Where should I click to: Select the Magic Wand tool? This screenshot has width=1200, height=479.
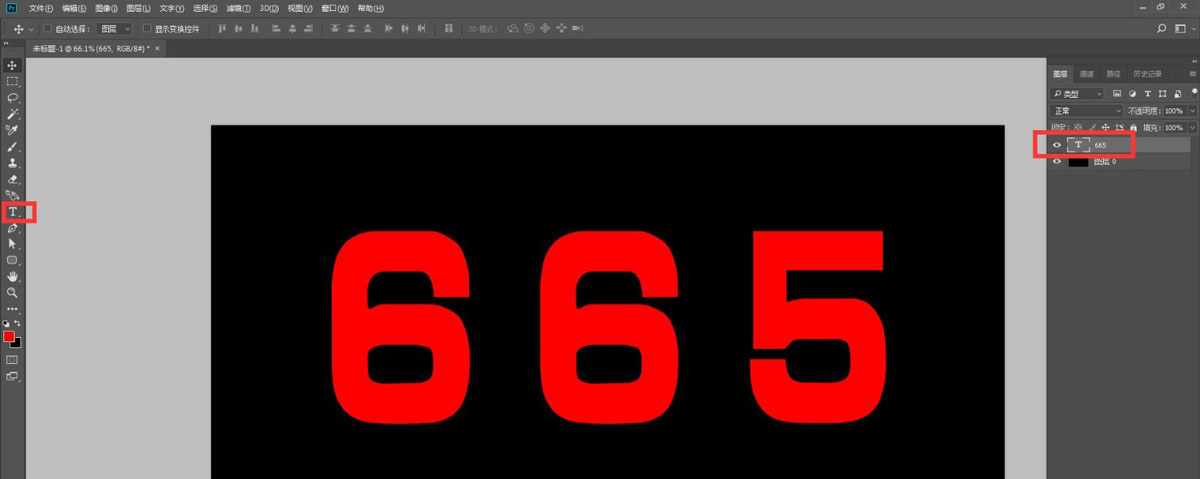click(13, 114)
